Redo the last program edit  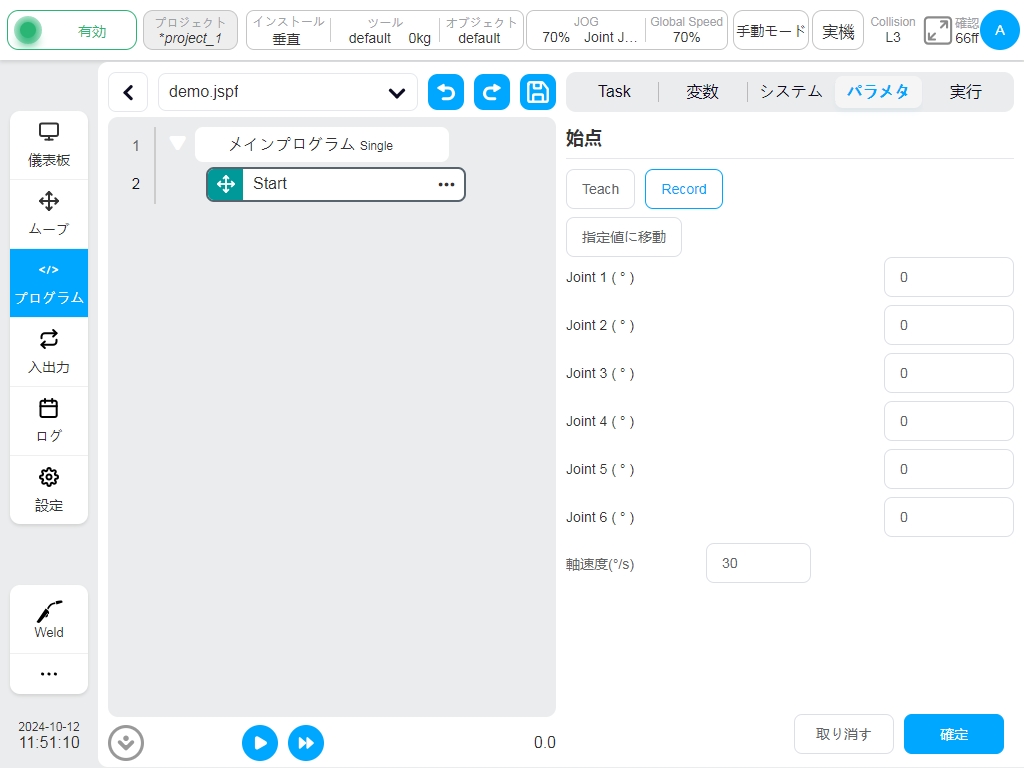492,92
